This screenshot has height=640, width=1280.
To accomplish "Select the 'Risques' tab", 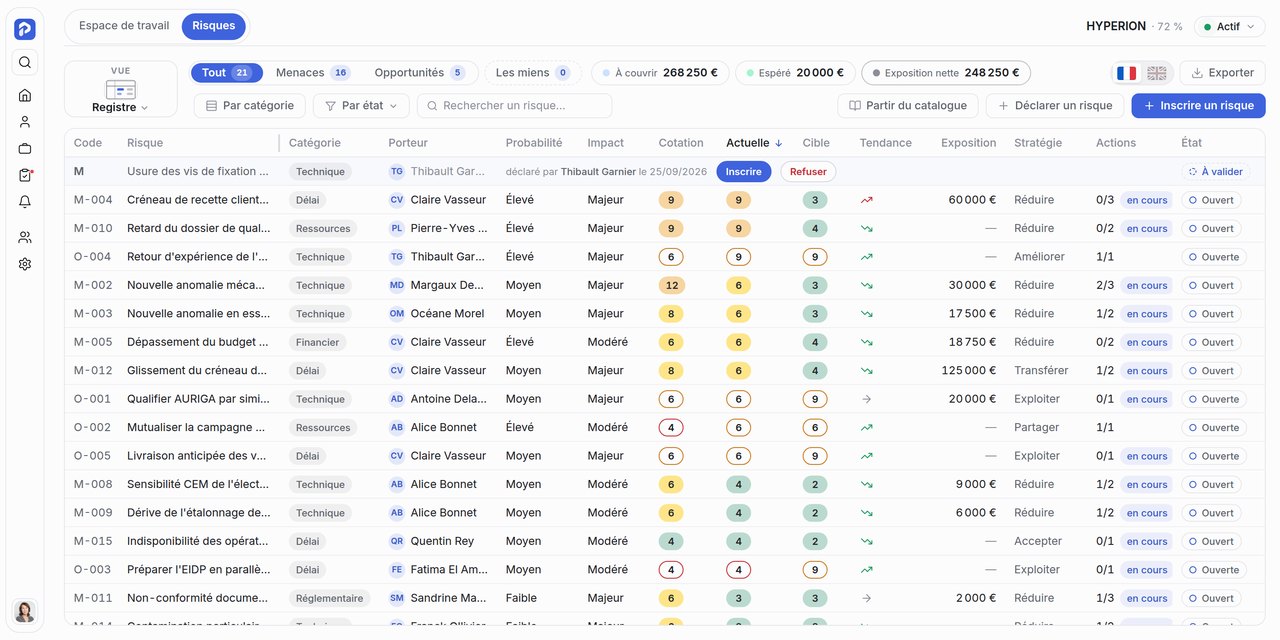I will click(214, 26).
